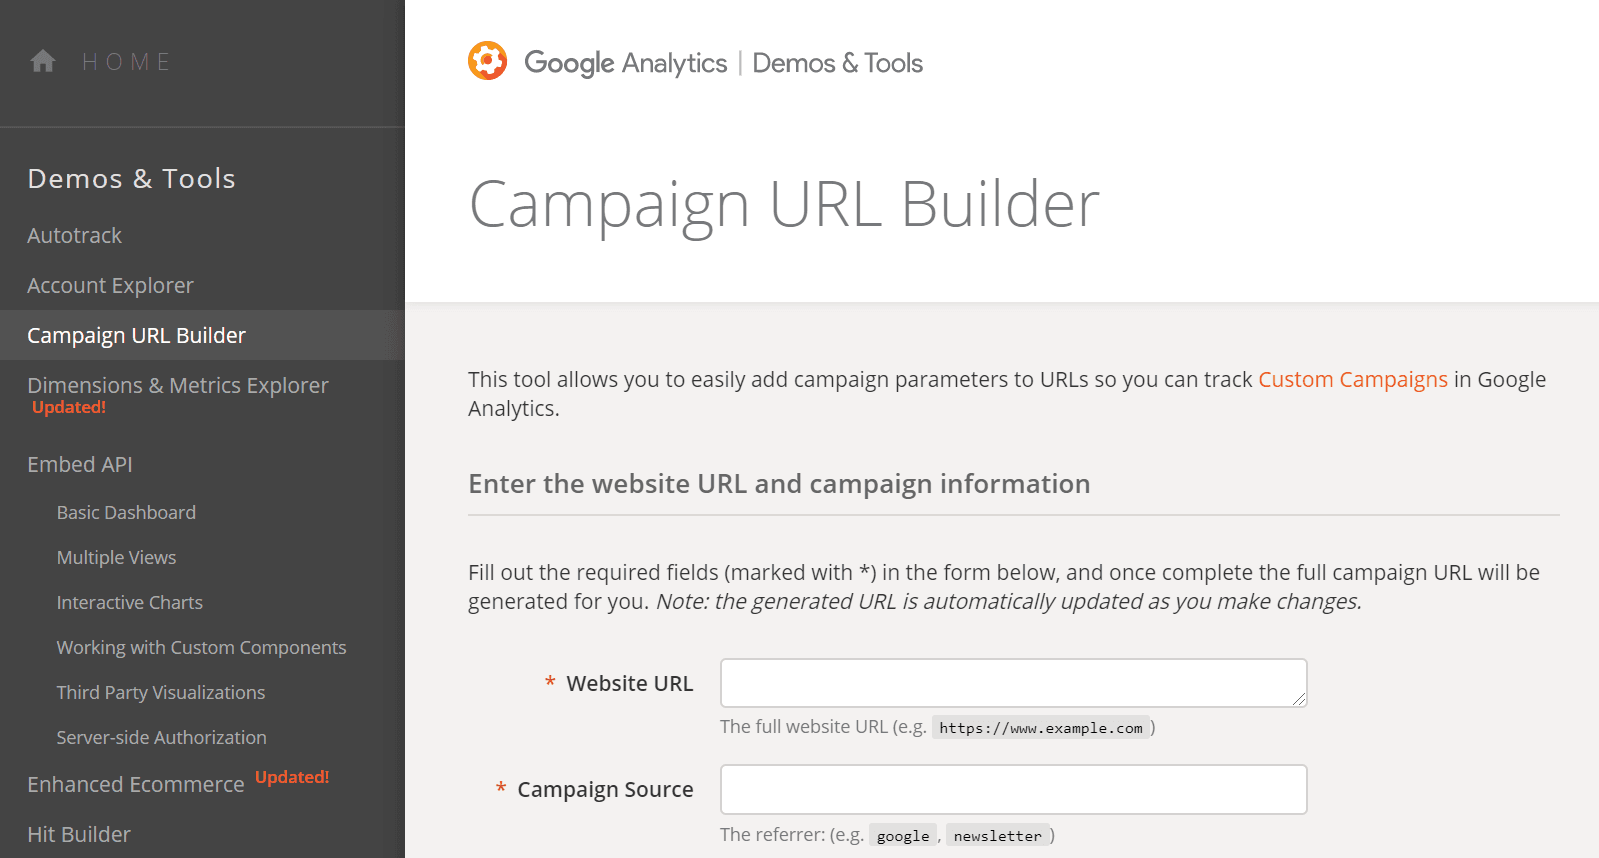Go to Third Party Visualizations
The height and width of the screenshot is (858, 1599).
pos(160,693)
